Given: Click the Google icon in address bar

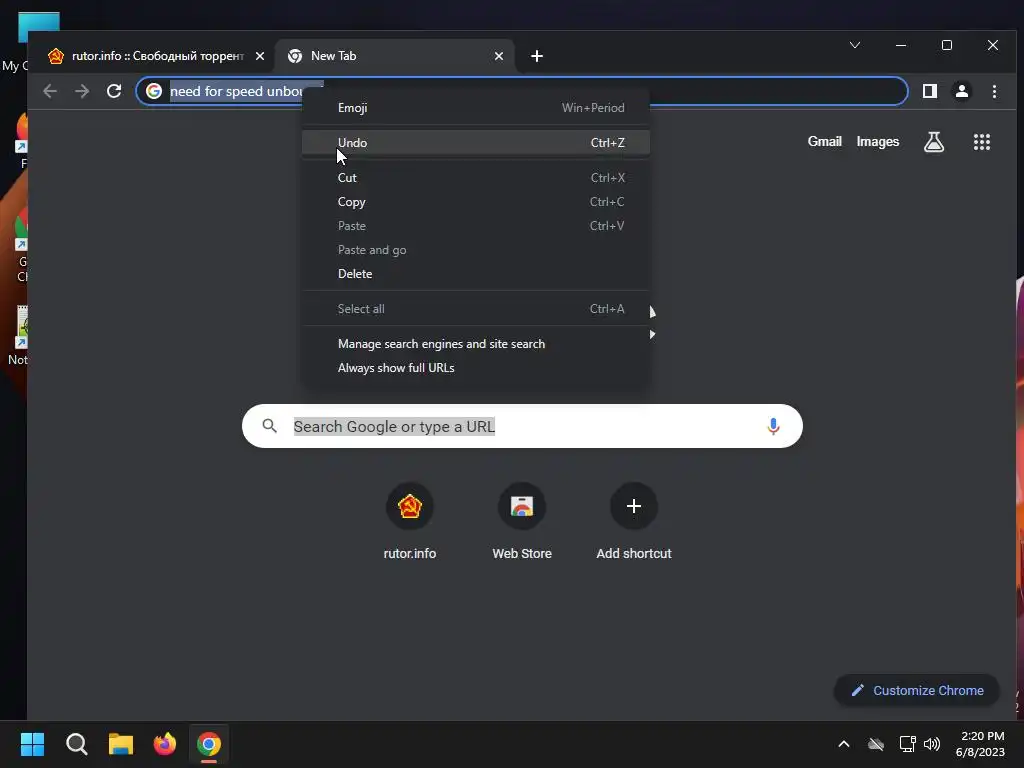Looking at the screenshot, I should point(153,91).
